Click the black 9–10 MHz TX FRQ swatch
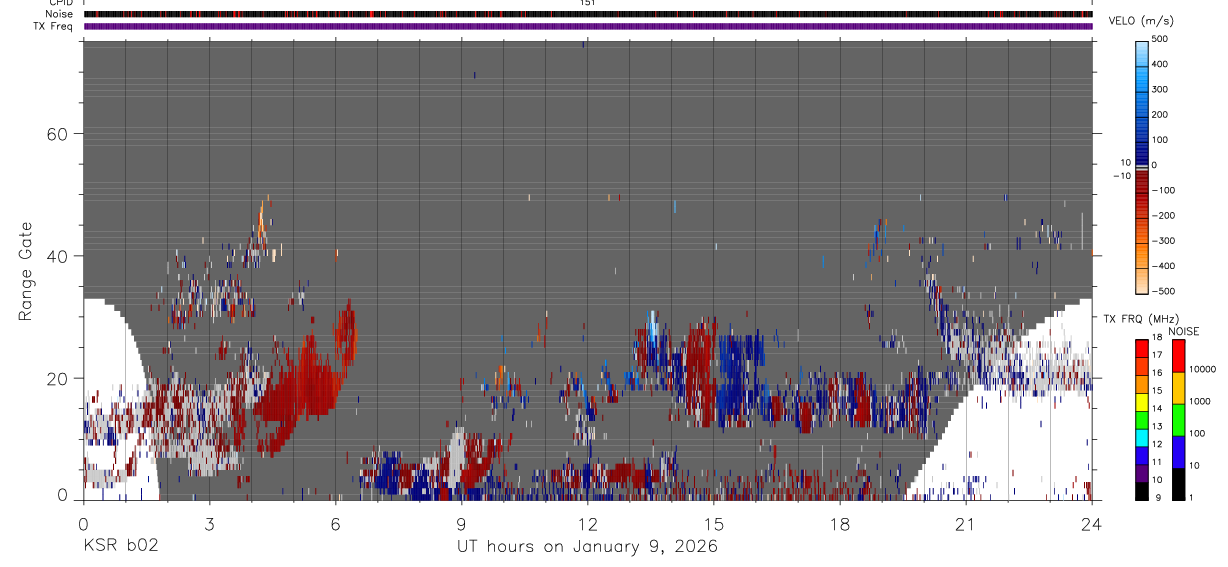 pyautogui.click(x=1142, y=491)
